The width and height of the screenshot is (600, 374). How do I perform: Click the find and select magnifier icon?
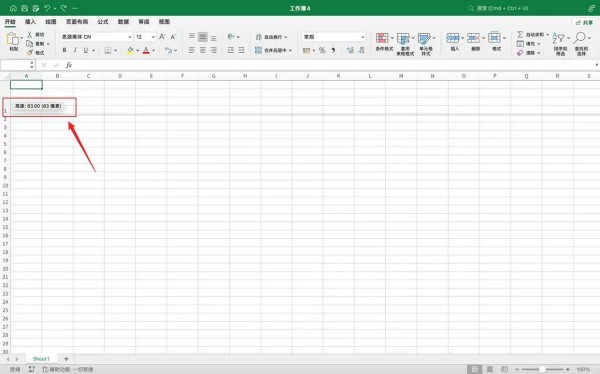click(x=580, y=38)
